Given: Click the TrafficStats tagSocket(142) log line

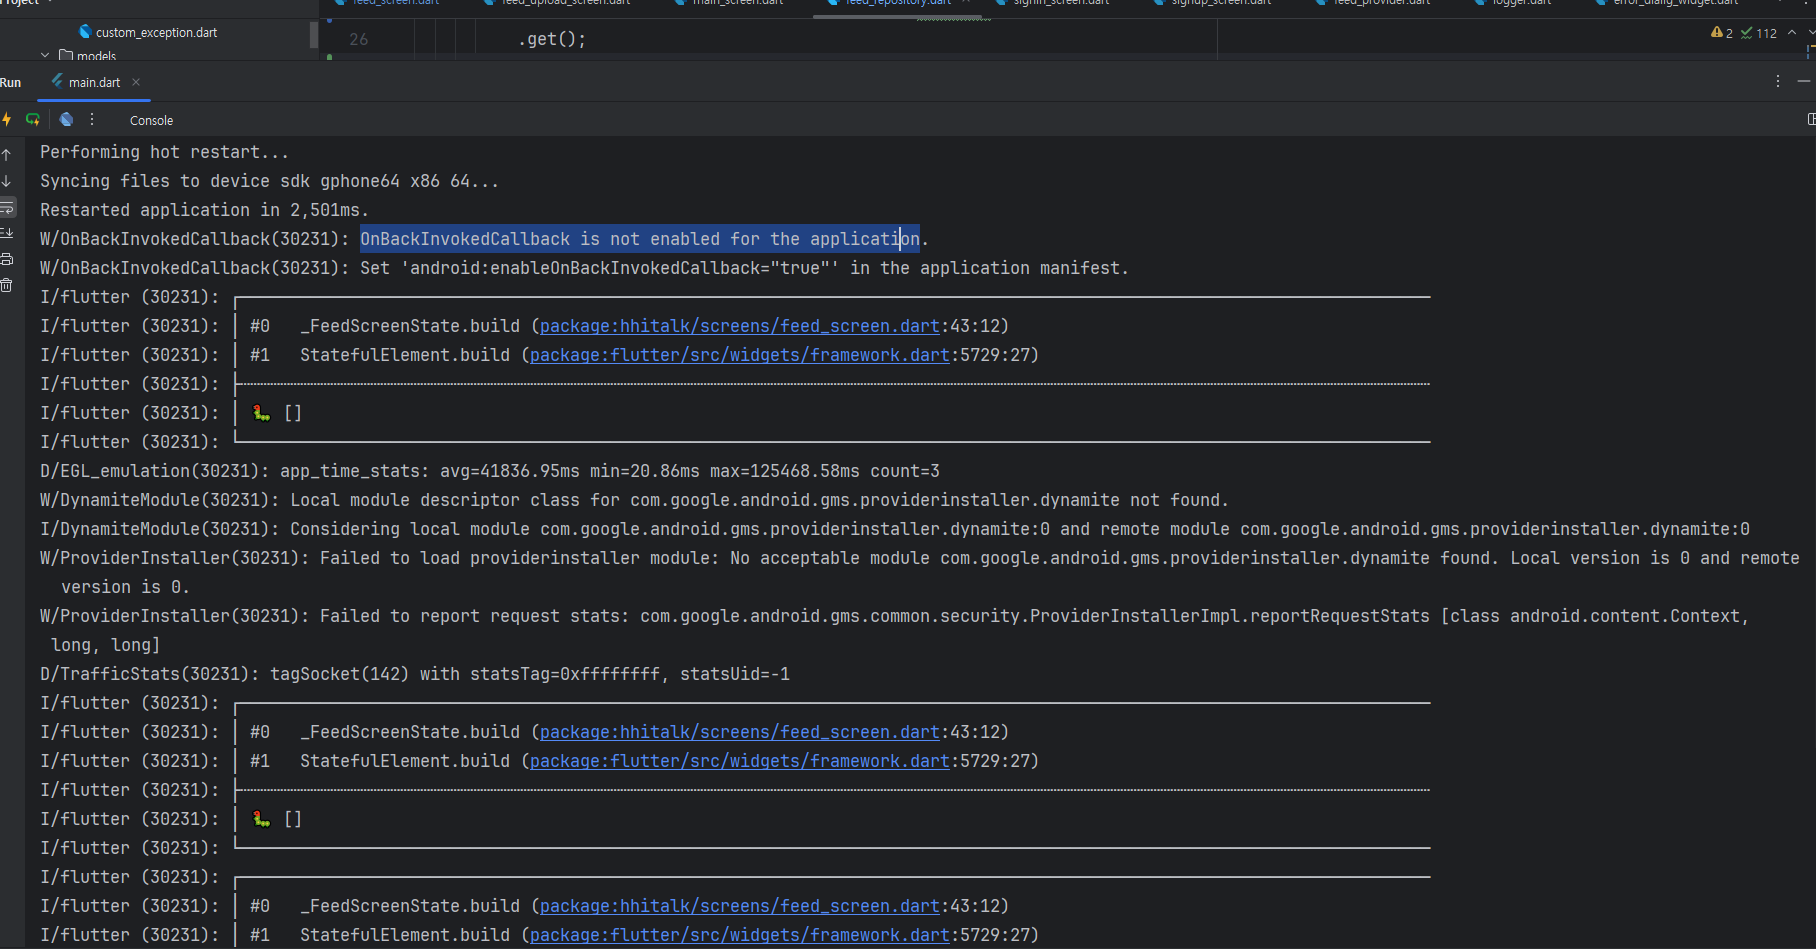Looking at the screenshot, I should pyautogui.click(x=415, y=674).
